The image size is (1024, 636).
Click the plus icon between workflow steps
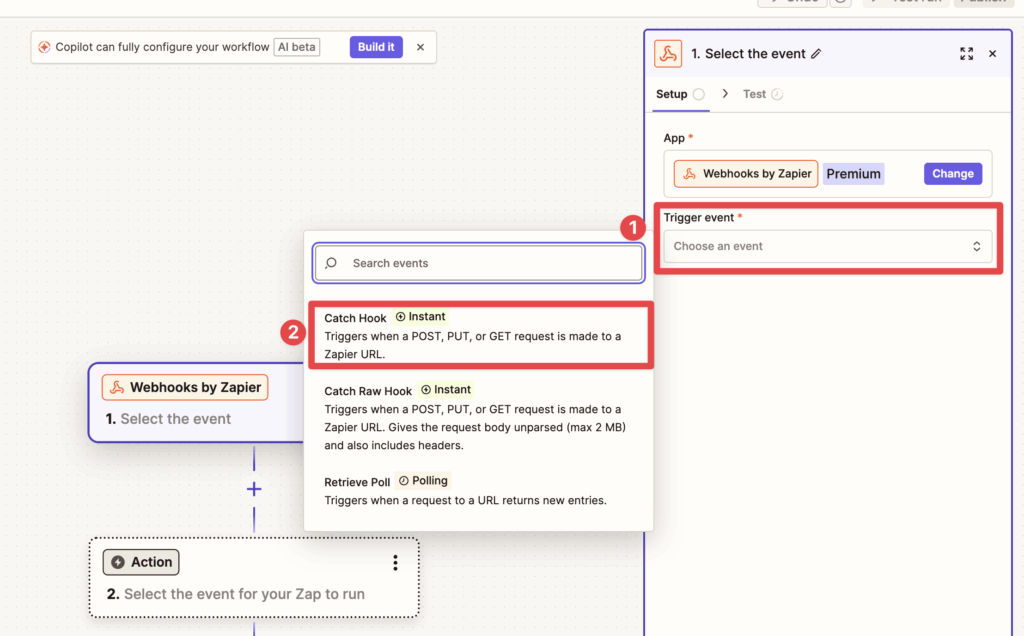(253, 489)
